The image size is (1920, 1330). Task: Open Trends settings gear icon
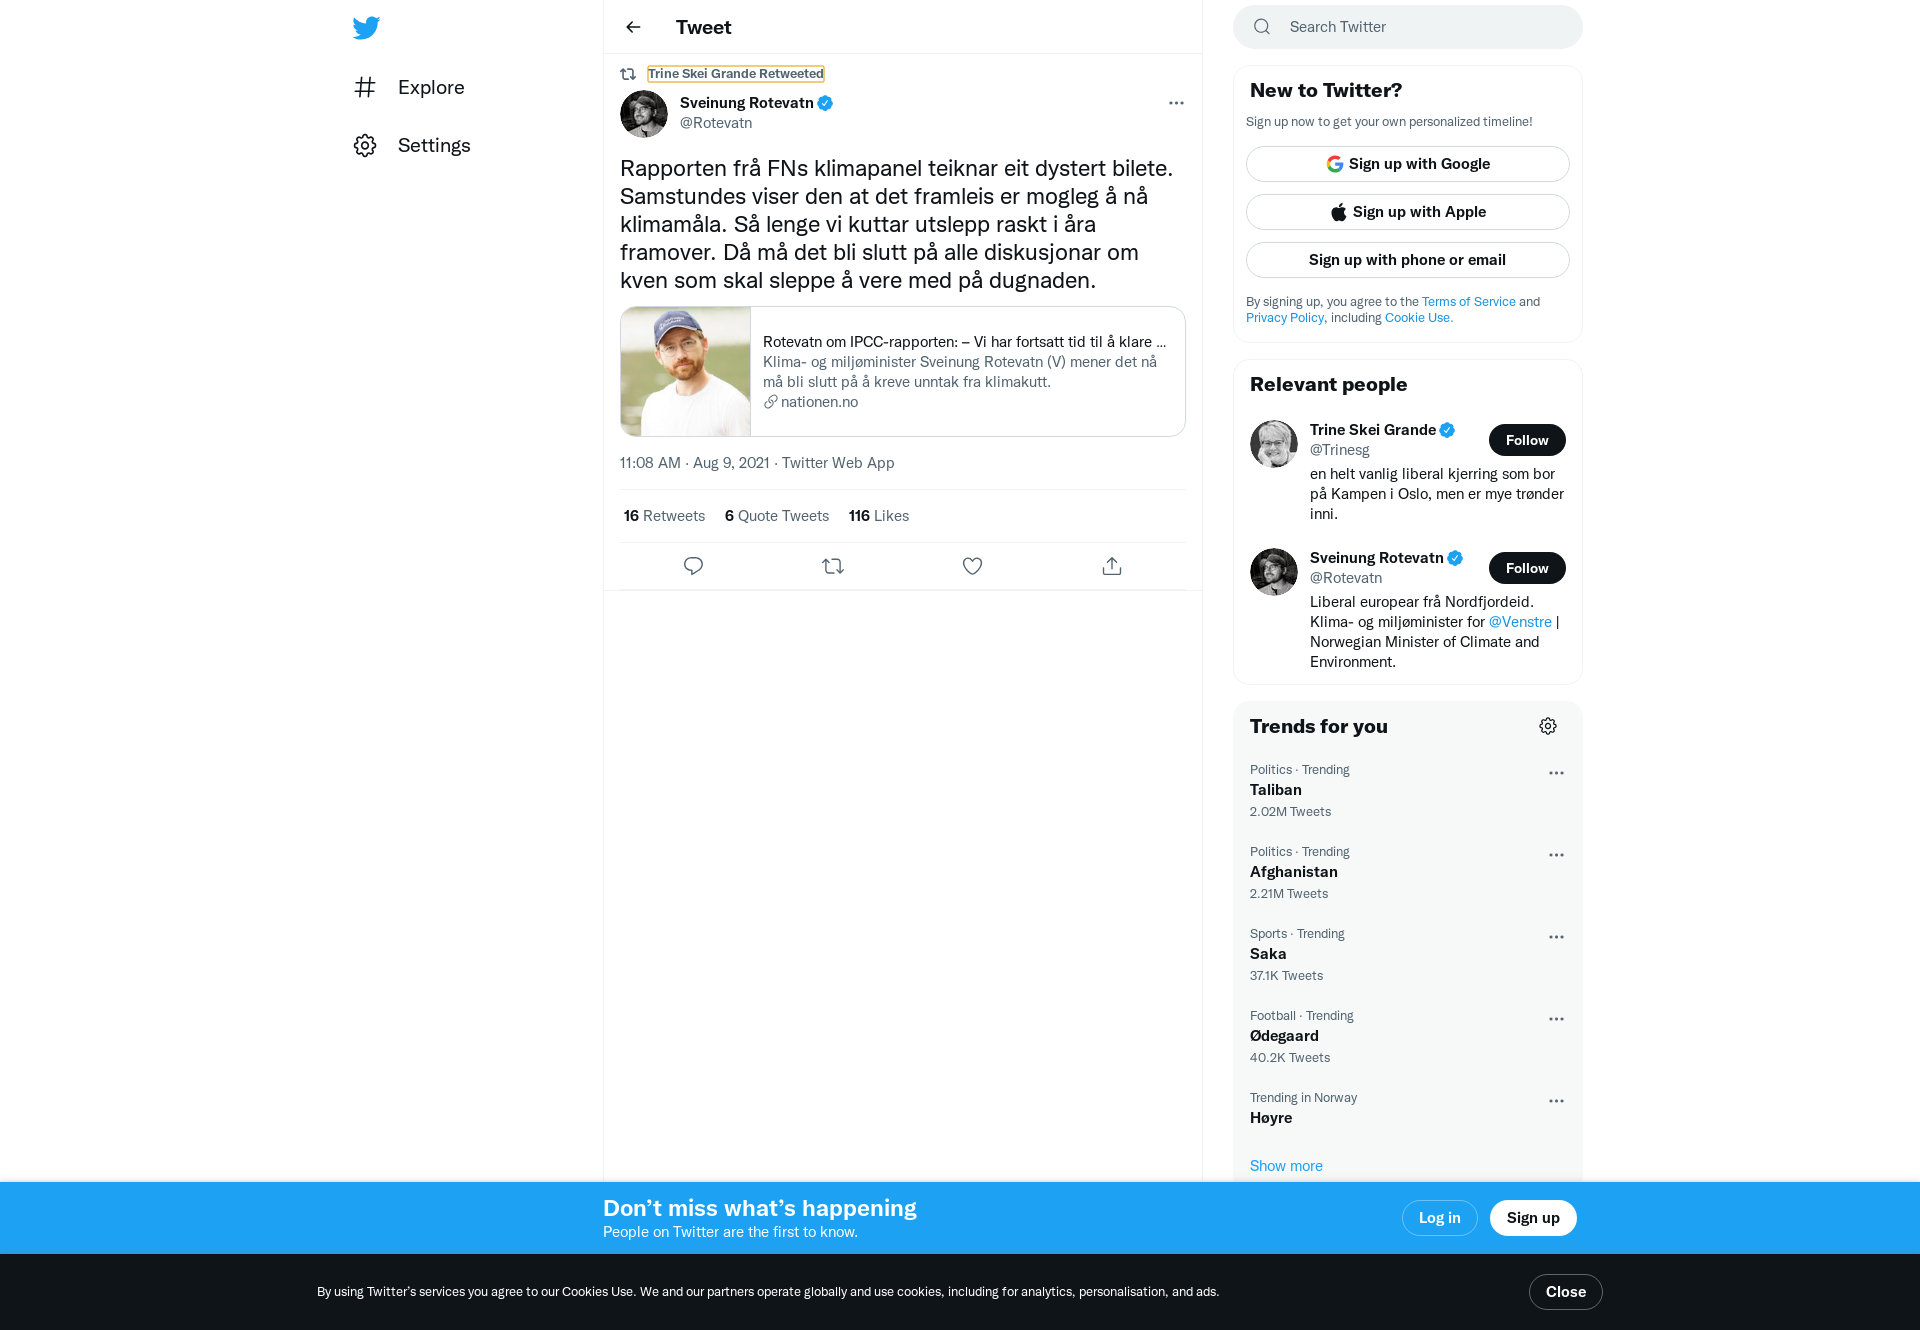click(1548, 726)
